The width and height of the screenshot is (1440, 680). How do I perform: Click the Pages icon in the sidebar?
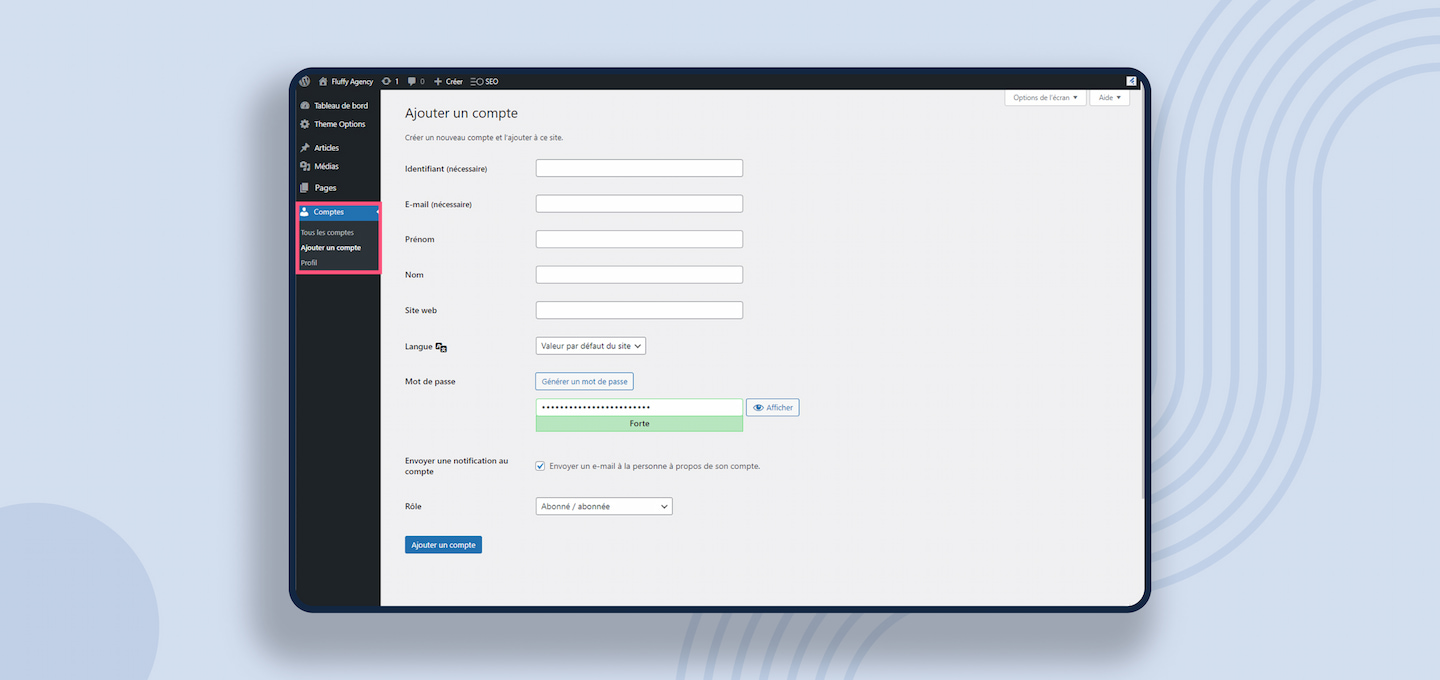tap(305, 188)
